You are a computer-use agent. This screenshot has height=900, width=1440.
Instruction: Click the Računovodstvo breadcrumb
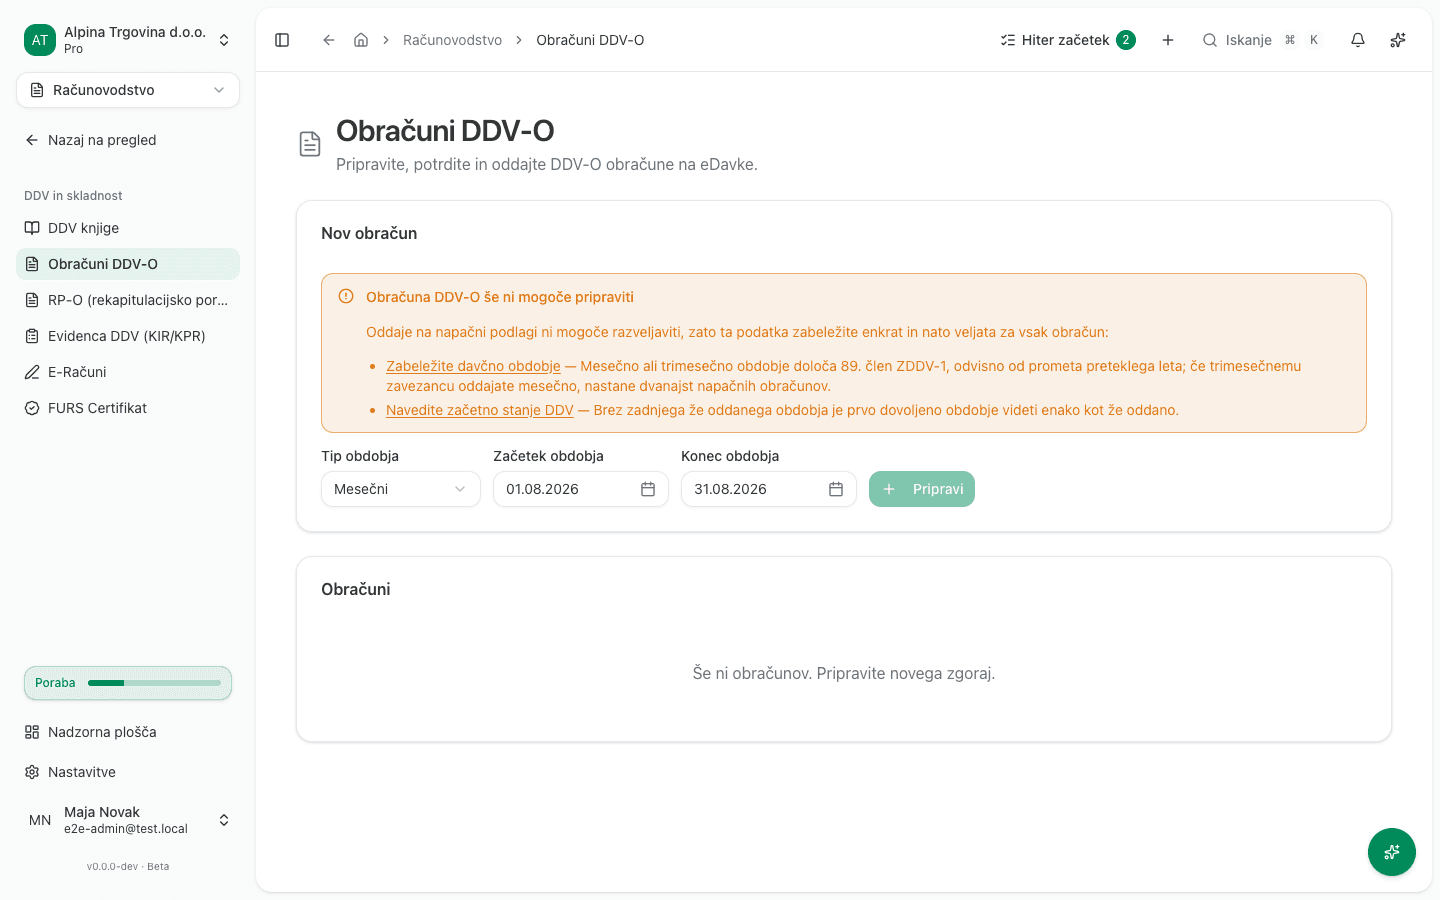[x=452, y=40]
